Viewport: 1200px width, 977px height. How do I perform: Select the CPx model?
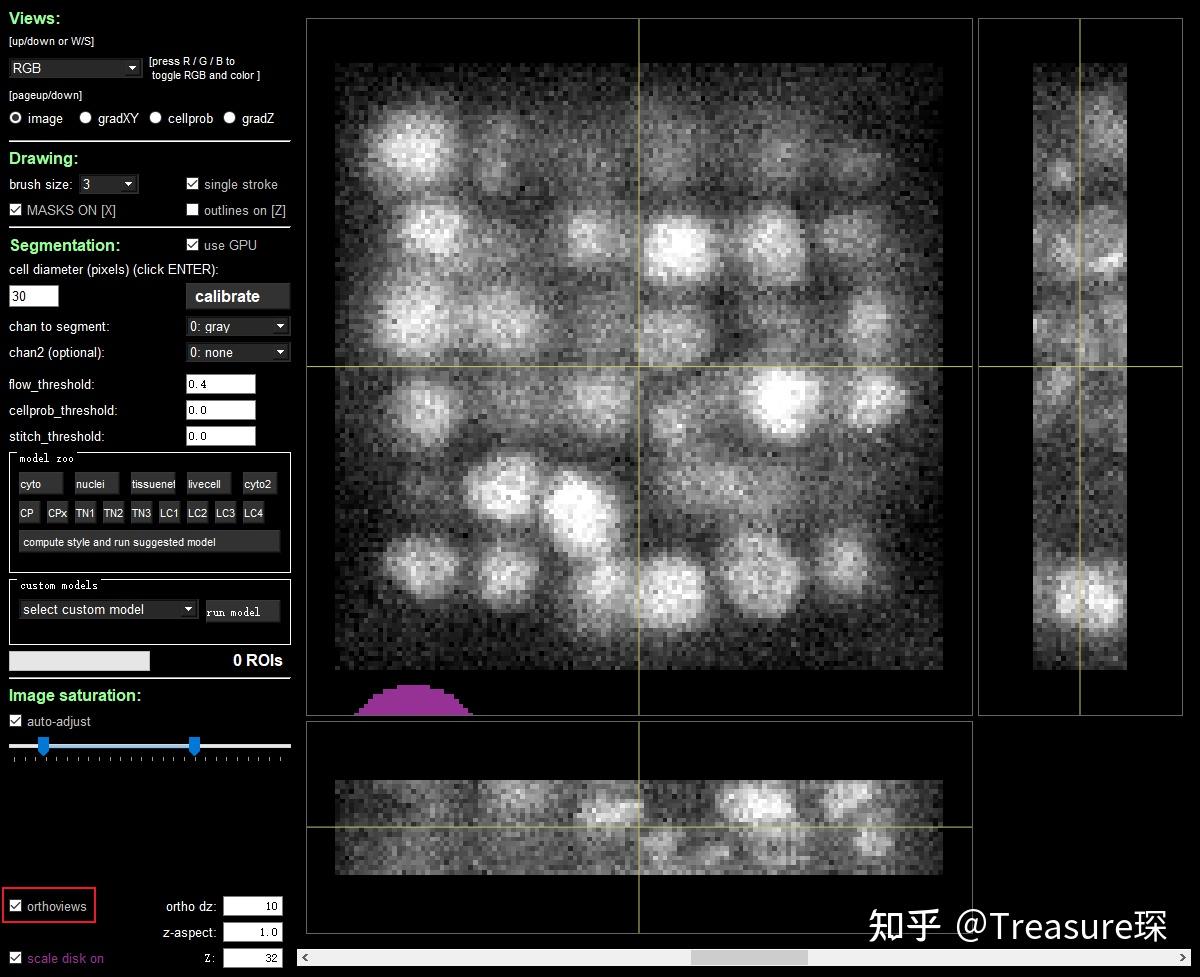tap(57, 512)
